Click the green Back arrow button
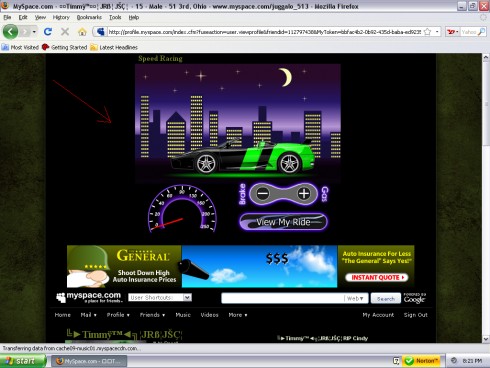This screenshot has width=490, height=368. point(10,32)
